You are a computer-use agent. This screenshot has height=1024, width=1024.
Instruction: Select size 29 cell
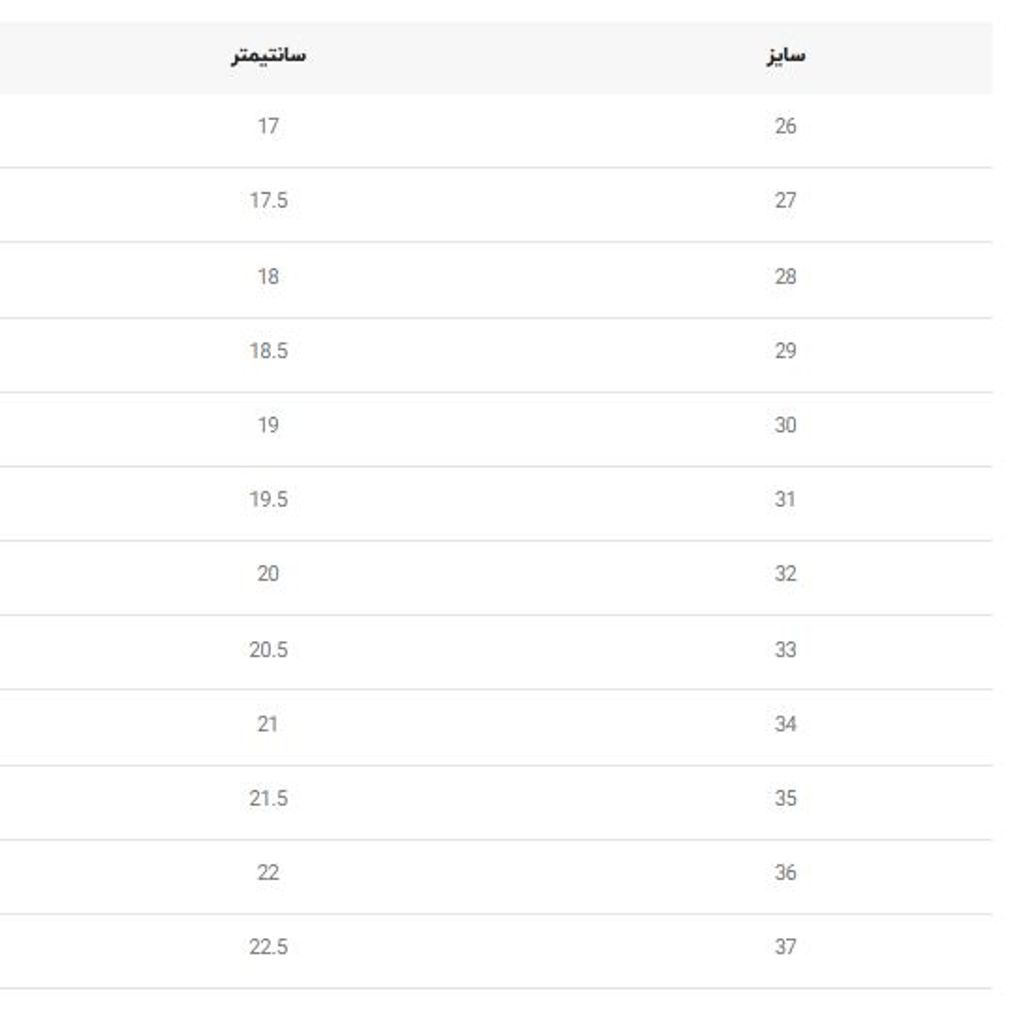coord(785,351)
